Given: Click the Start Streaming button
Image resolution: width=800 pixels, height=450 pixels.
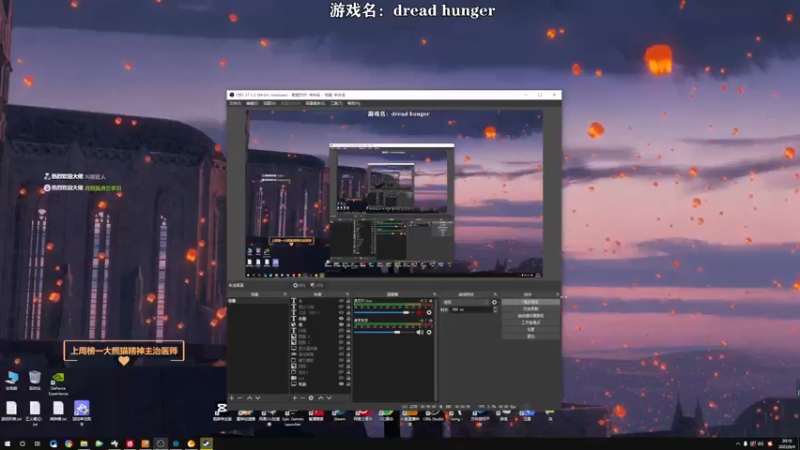Looking at the screenshot, I should 531,302.
